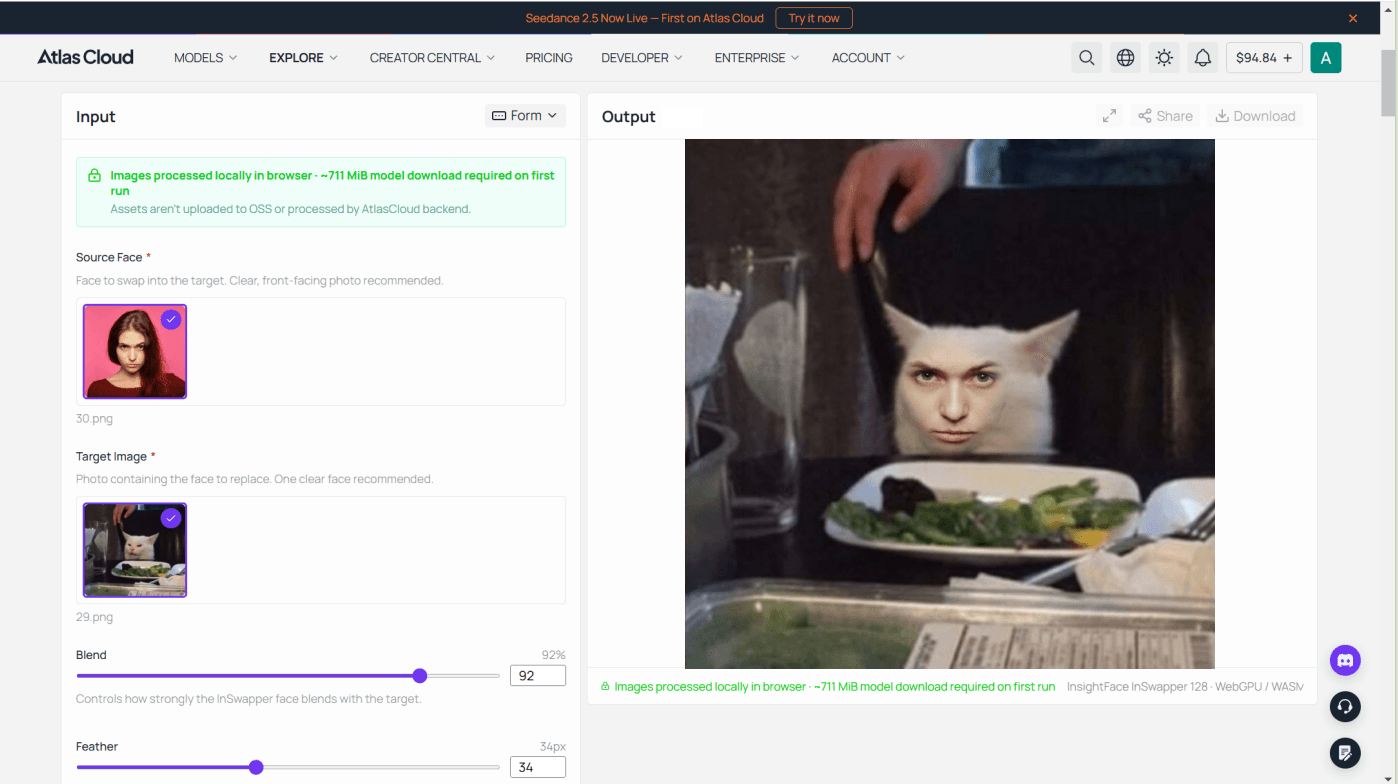Expand the ACCOUNT menu

pyautogui.click(x=868, y=58)
